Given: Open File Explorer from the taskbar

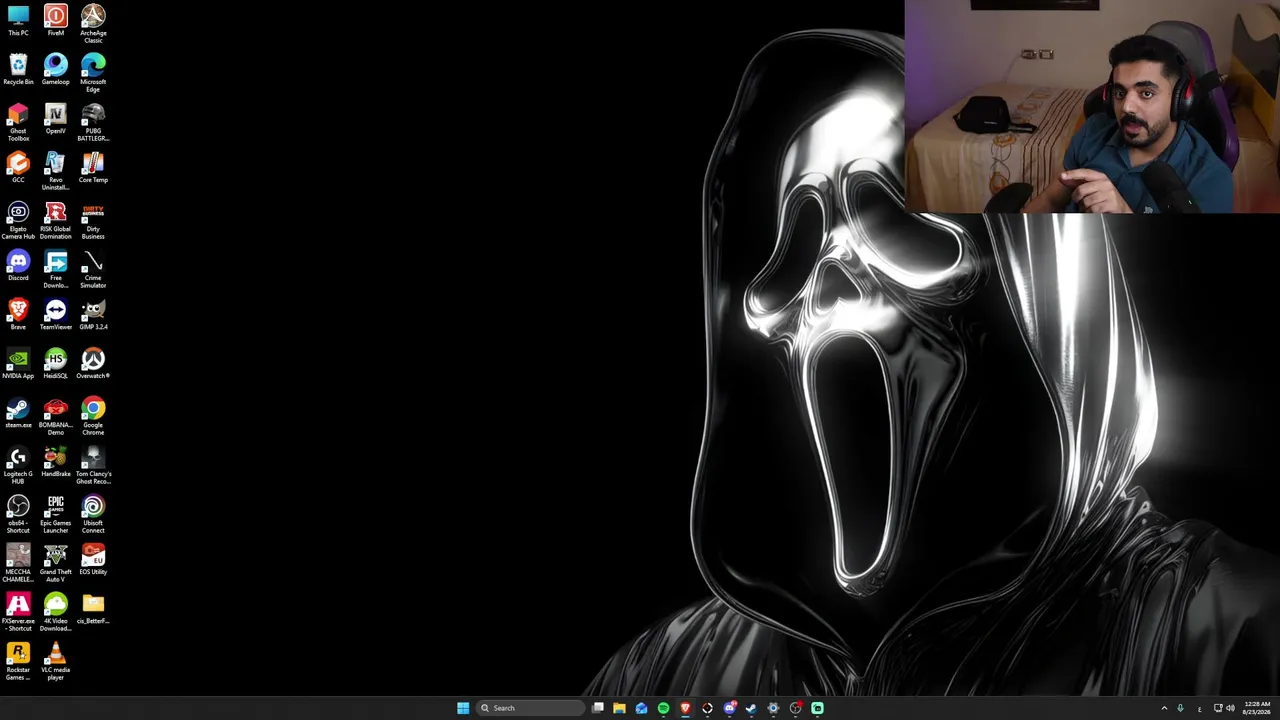Looking at the screenshot, I should (619, 708).
